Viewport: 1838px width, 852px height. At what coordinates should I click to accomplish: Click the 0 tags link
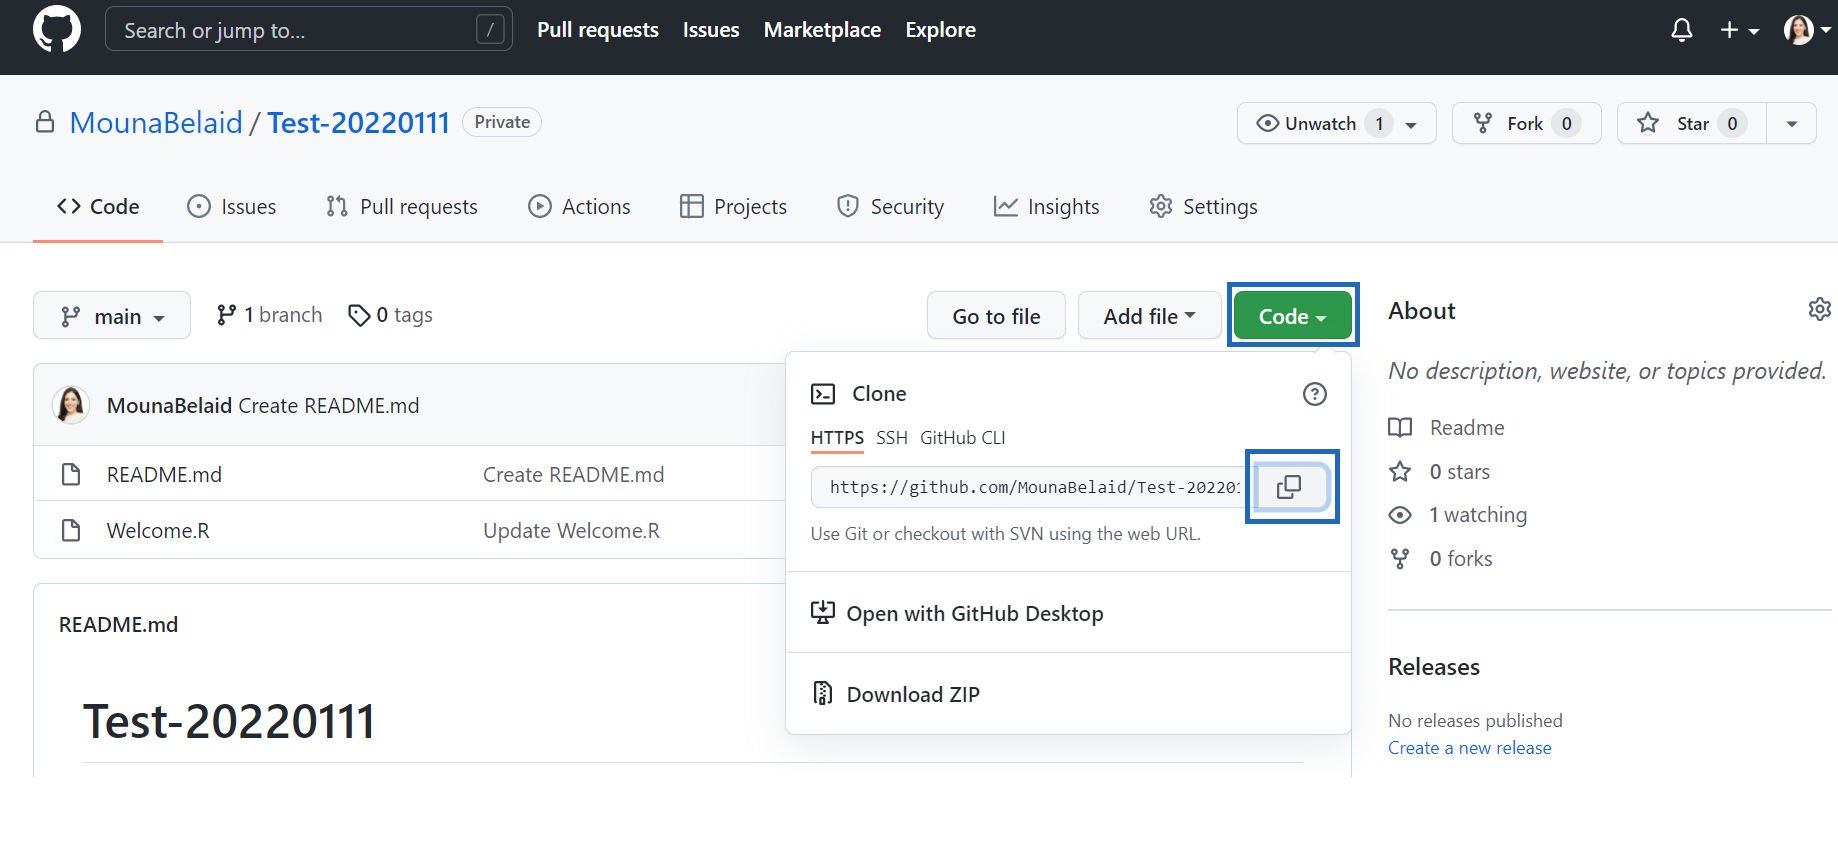point(391,315)
